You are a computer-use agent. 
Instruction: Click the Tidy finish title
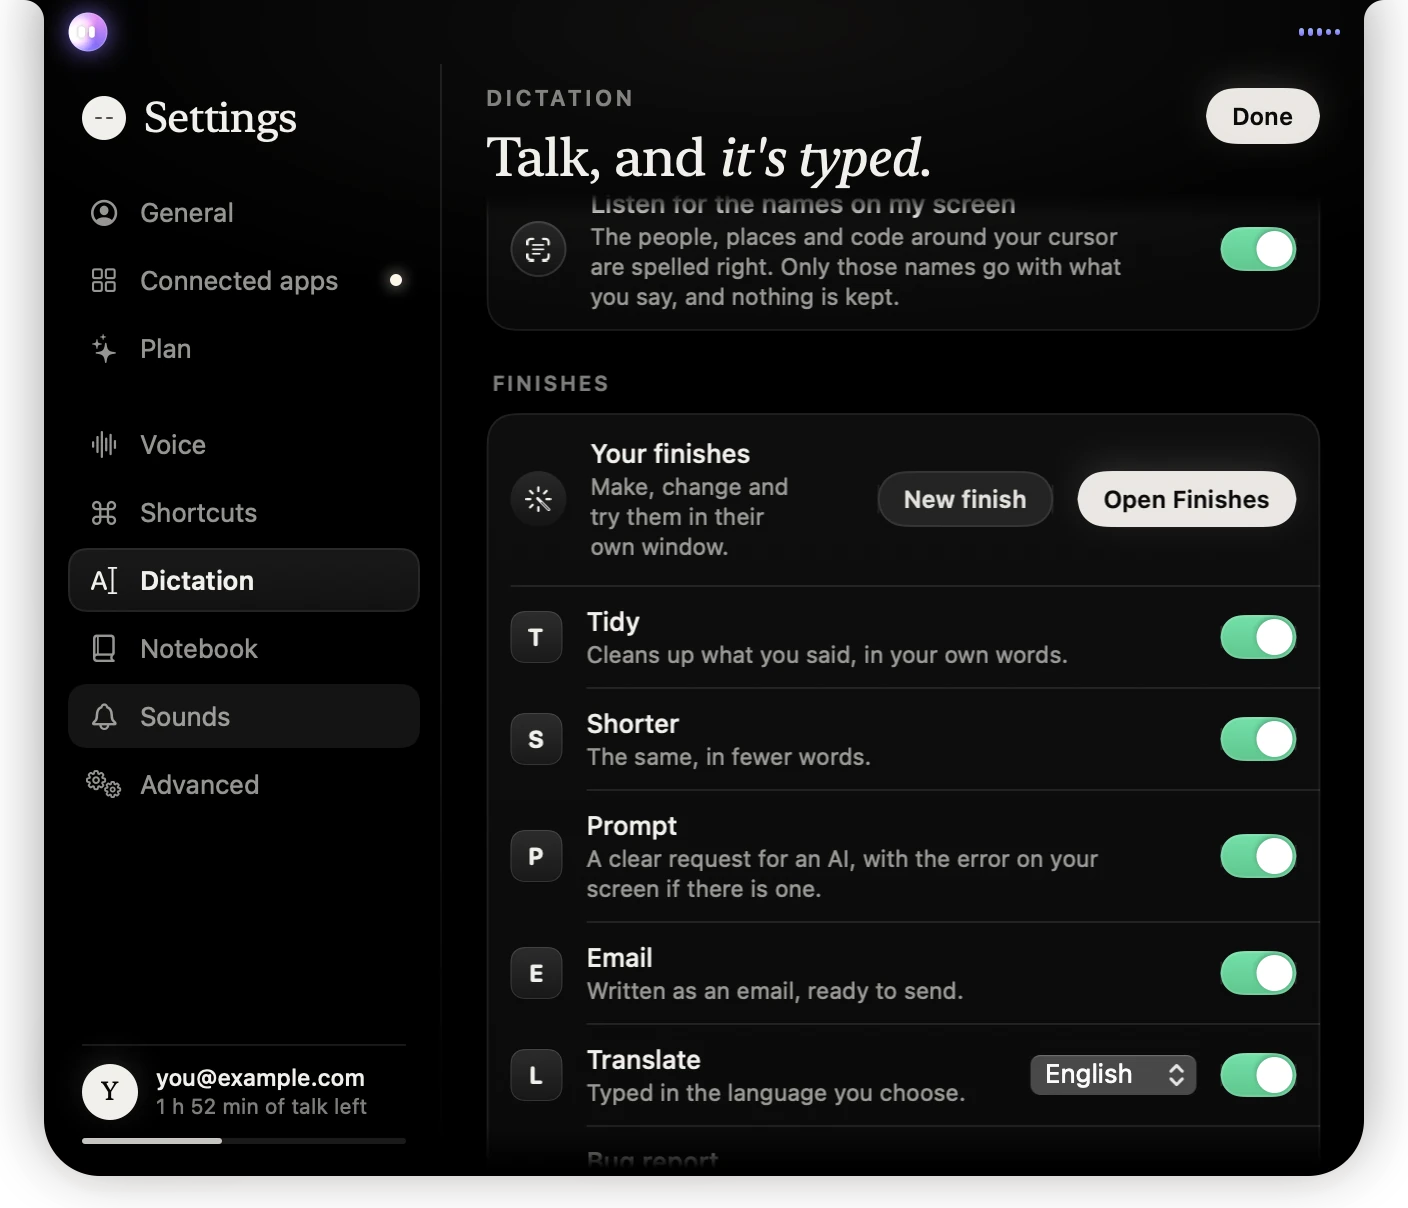(x=613, y=622)
